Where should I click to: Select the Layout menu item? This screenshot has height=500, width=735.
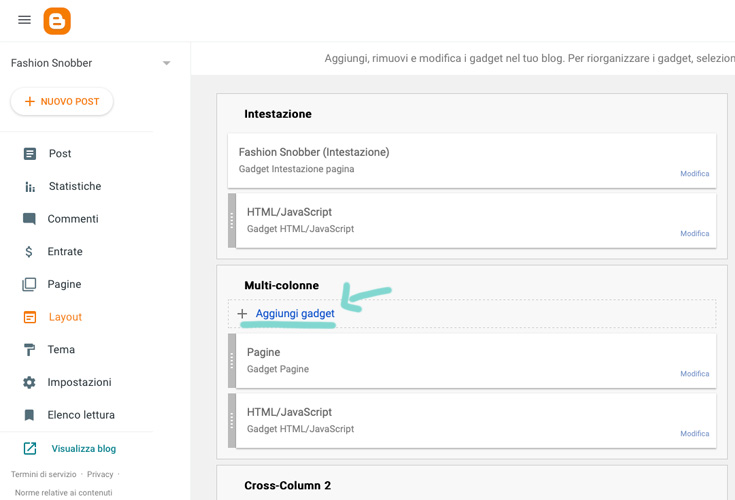click(65, 317)
